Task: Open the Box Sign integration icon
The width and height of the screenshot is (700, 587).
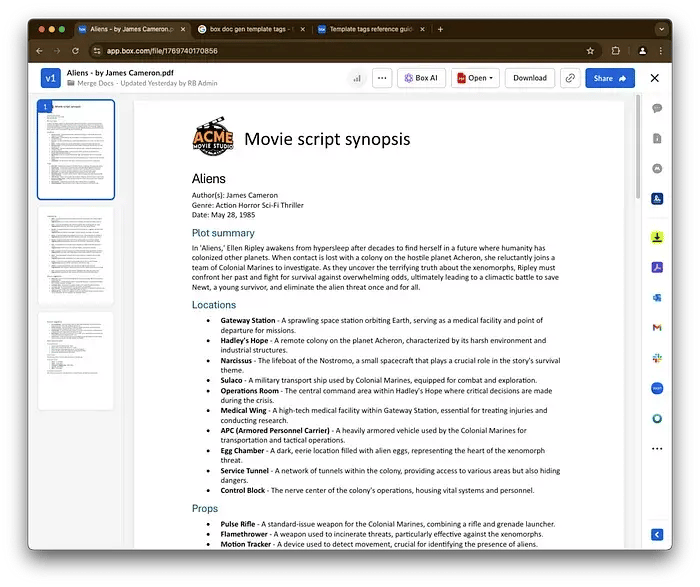Action: click(x=657, y=199)
